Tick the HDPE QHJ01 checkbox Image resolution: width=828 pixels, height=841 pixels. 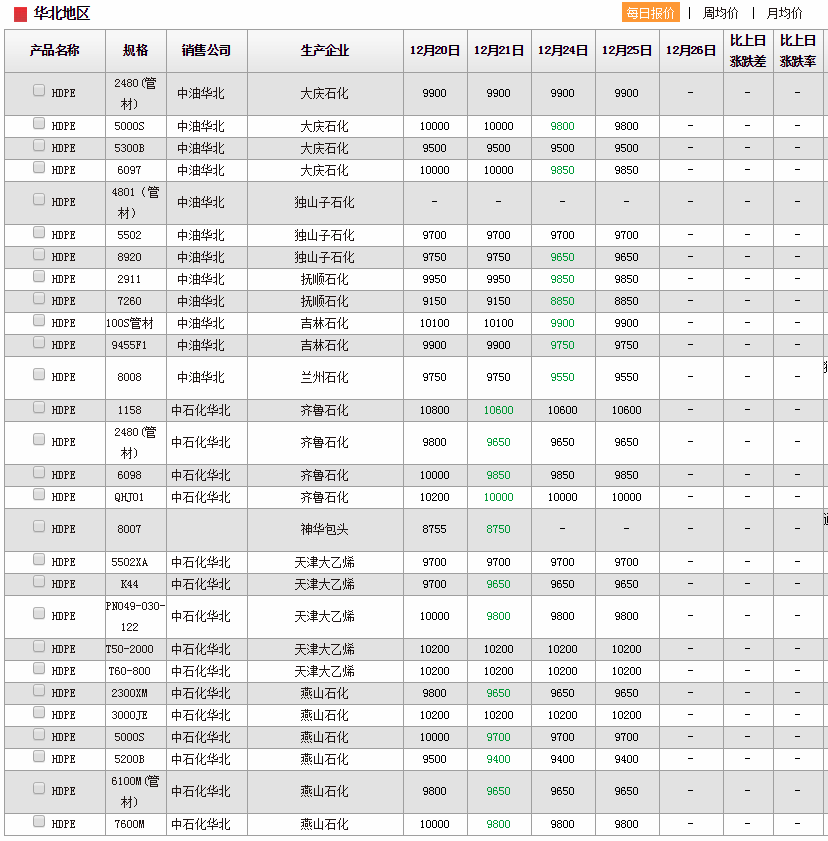(x=39, y=494)
